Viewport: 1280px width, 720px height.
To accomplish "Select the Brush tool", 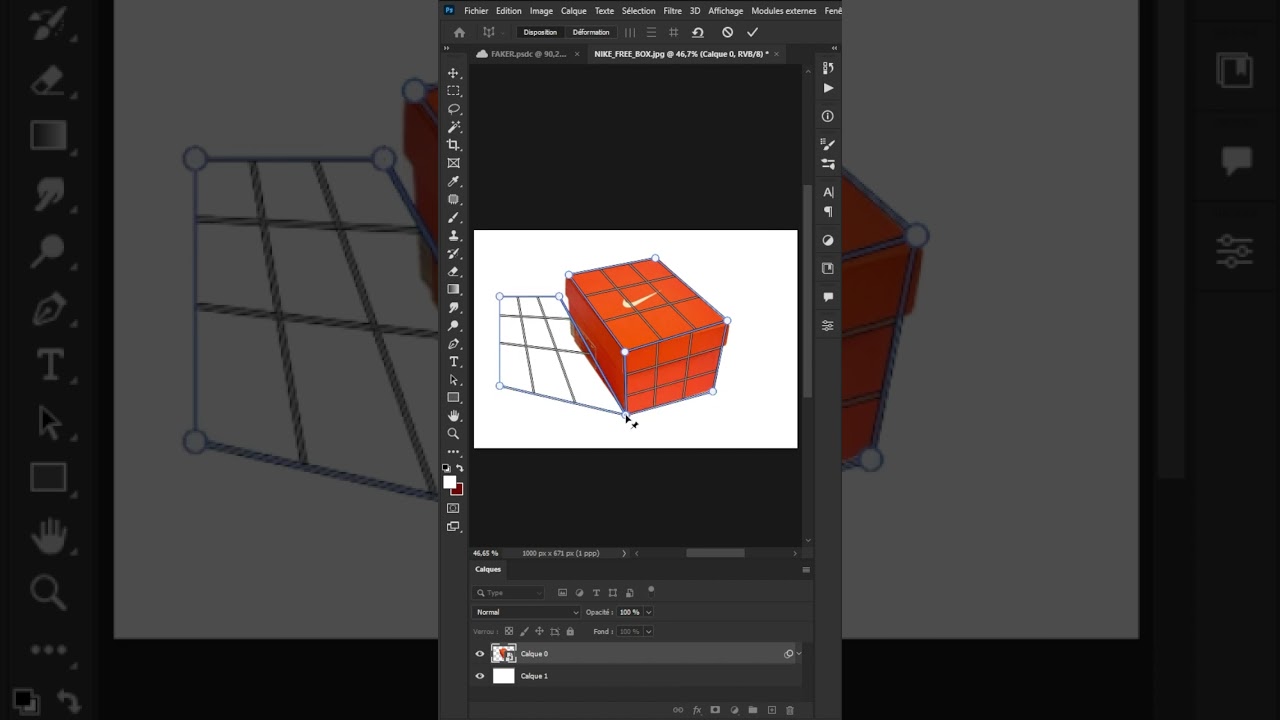I will pyautogui.click(x=453, y=217).
